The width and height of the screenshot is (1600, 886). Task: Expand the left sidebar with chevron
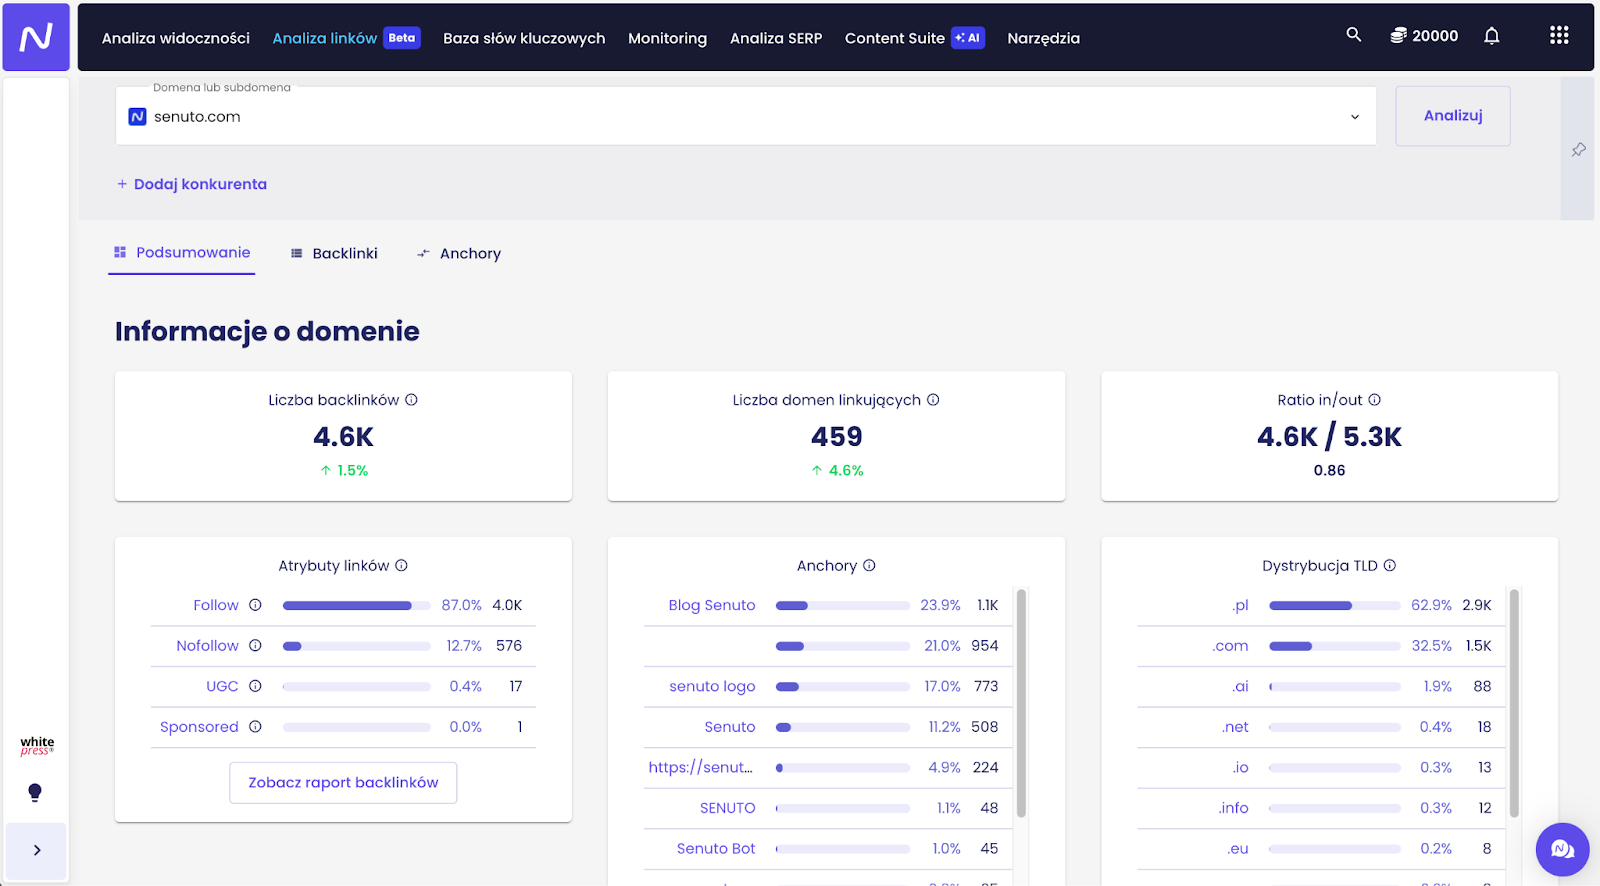click(37, 850)
